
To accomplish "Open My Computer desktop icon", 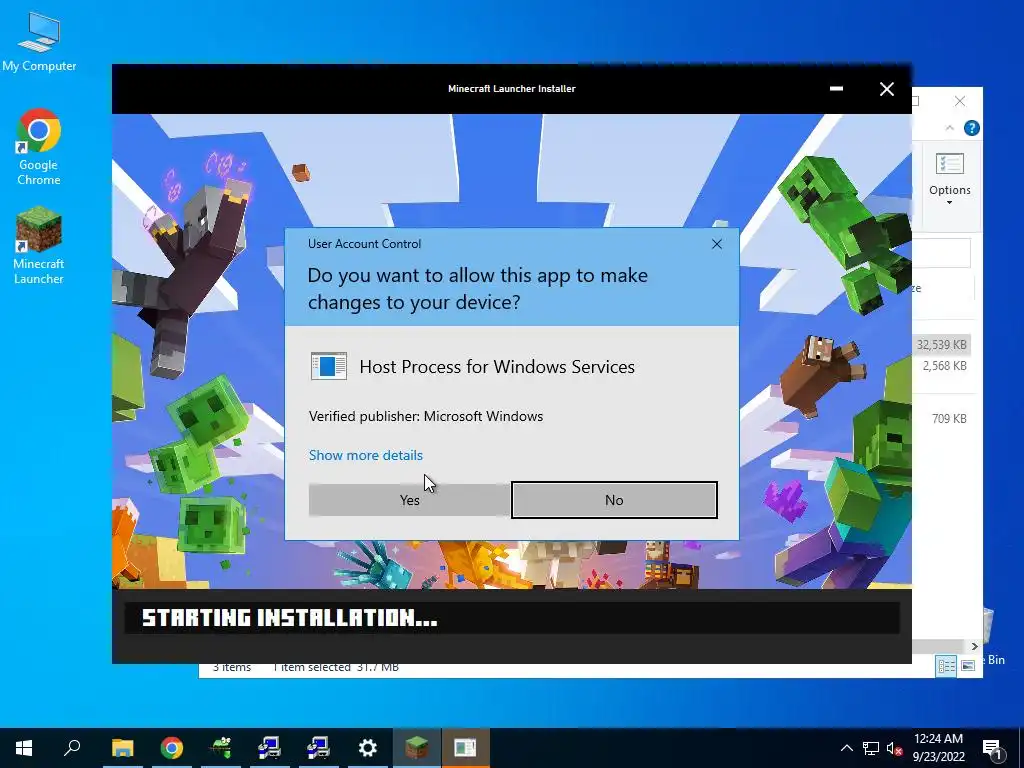I will point(39,40).
